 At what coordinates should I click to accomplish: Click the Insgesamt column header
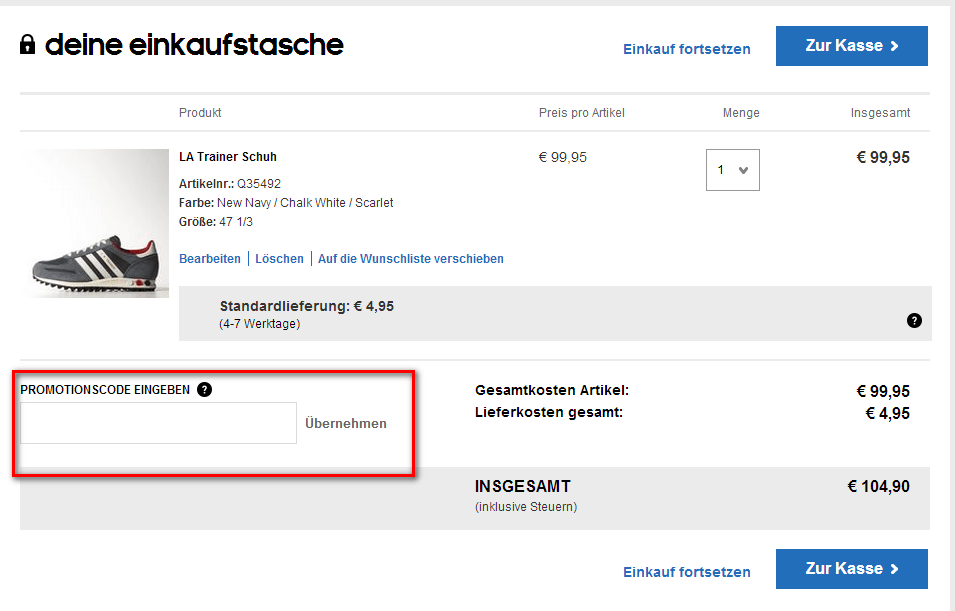[x=881, y=112]
